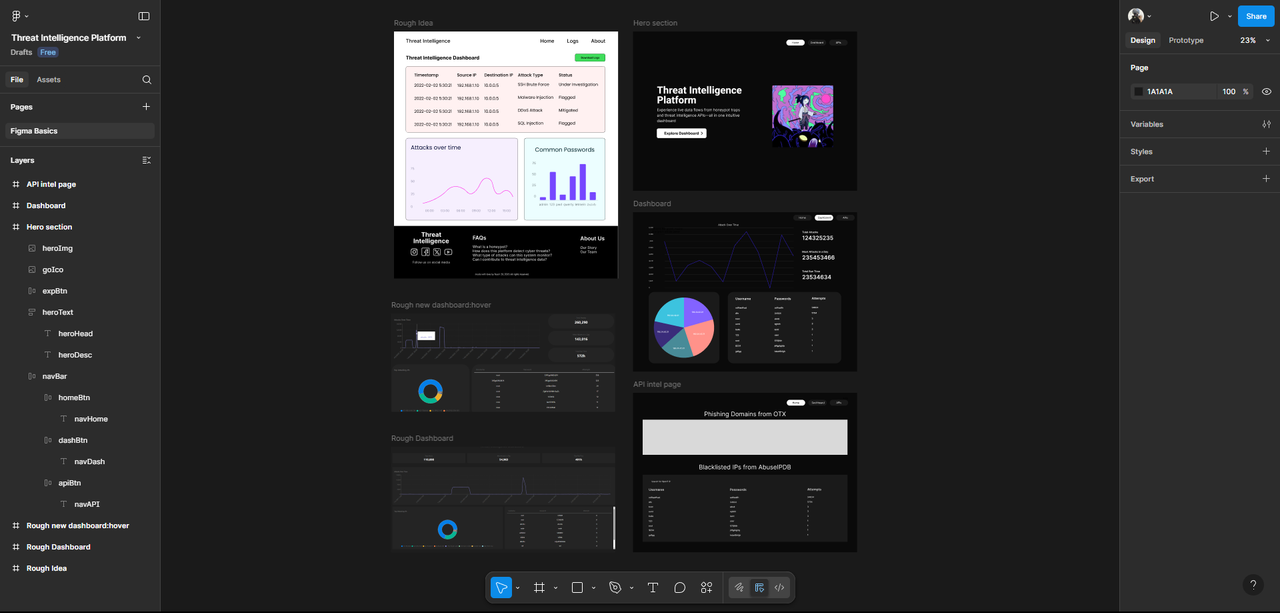The height and width of the screenshot is (613, 1280).
Task: Click the API intel page frame on canvas
Action: point(745,472)
